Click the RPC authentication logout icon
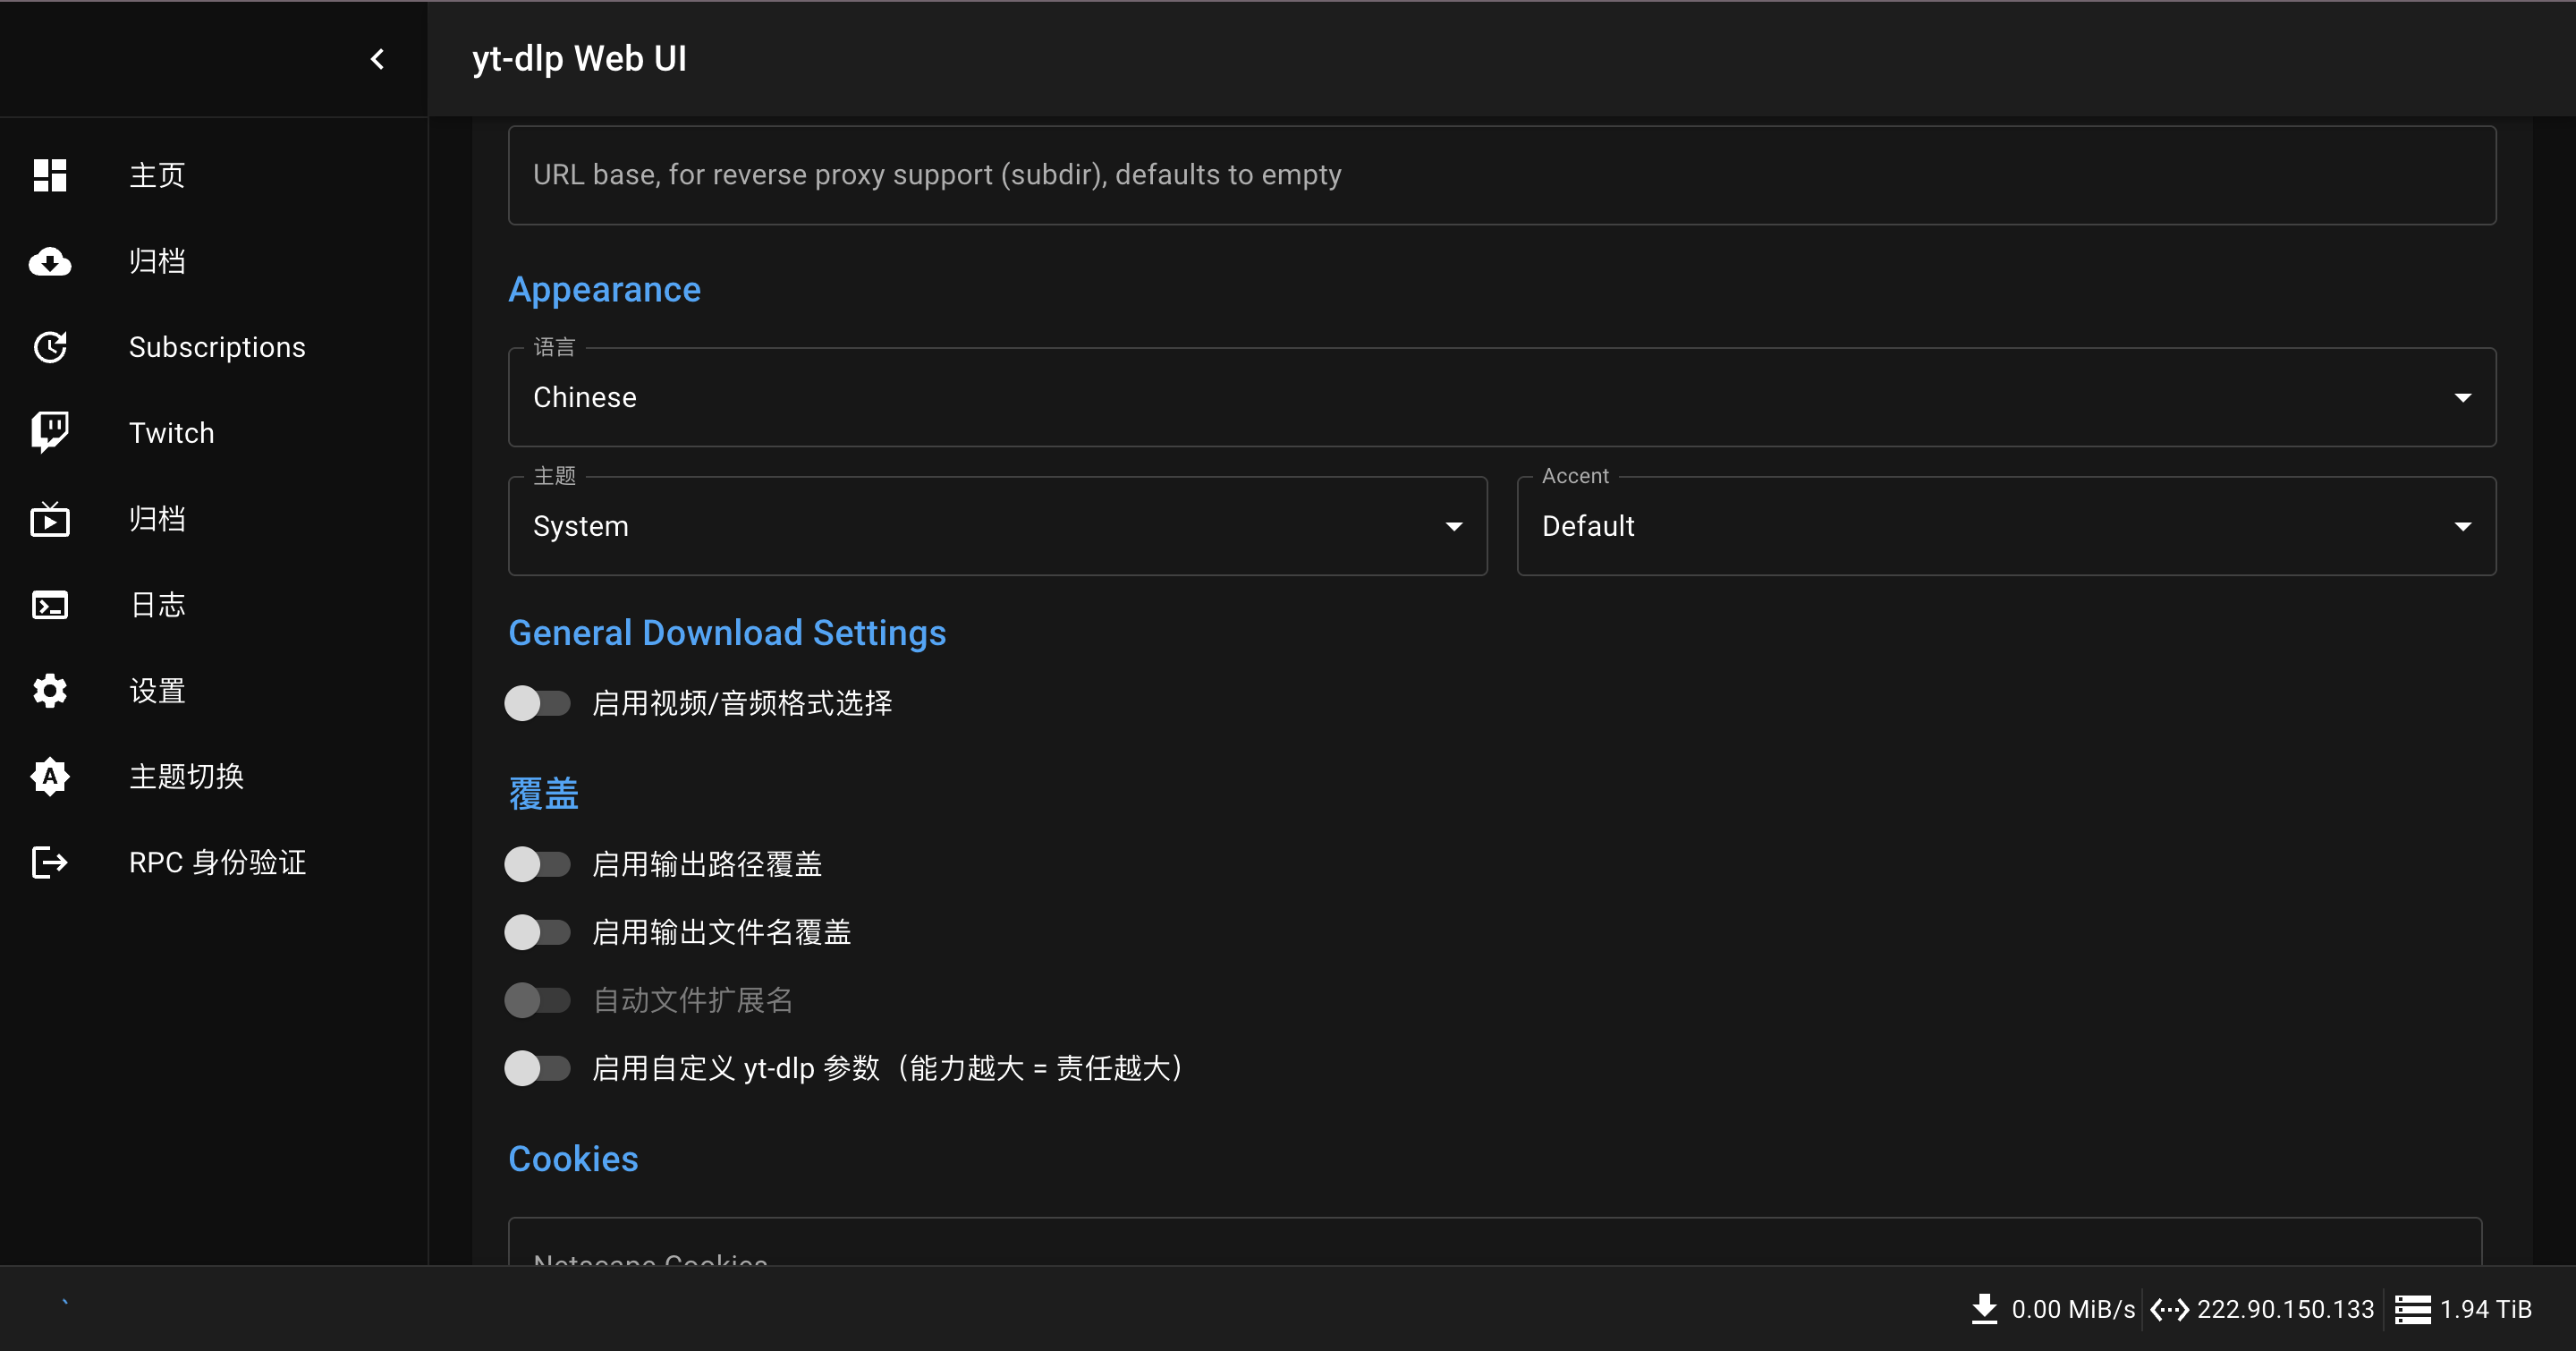Viewport: 2576px width, 1351px height. click(49, 863)
